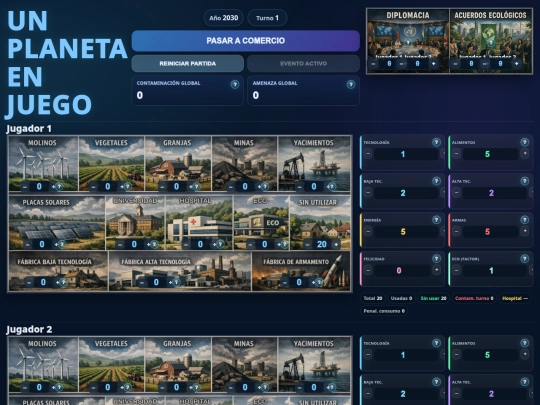The image size is (540, 405).
Task: Show help for Jugador 1 Placas Solares
Action: point(62,245)
